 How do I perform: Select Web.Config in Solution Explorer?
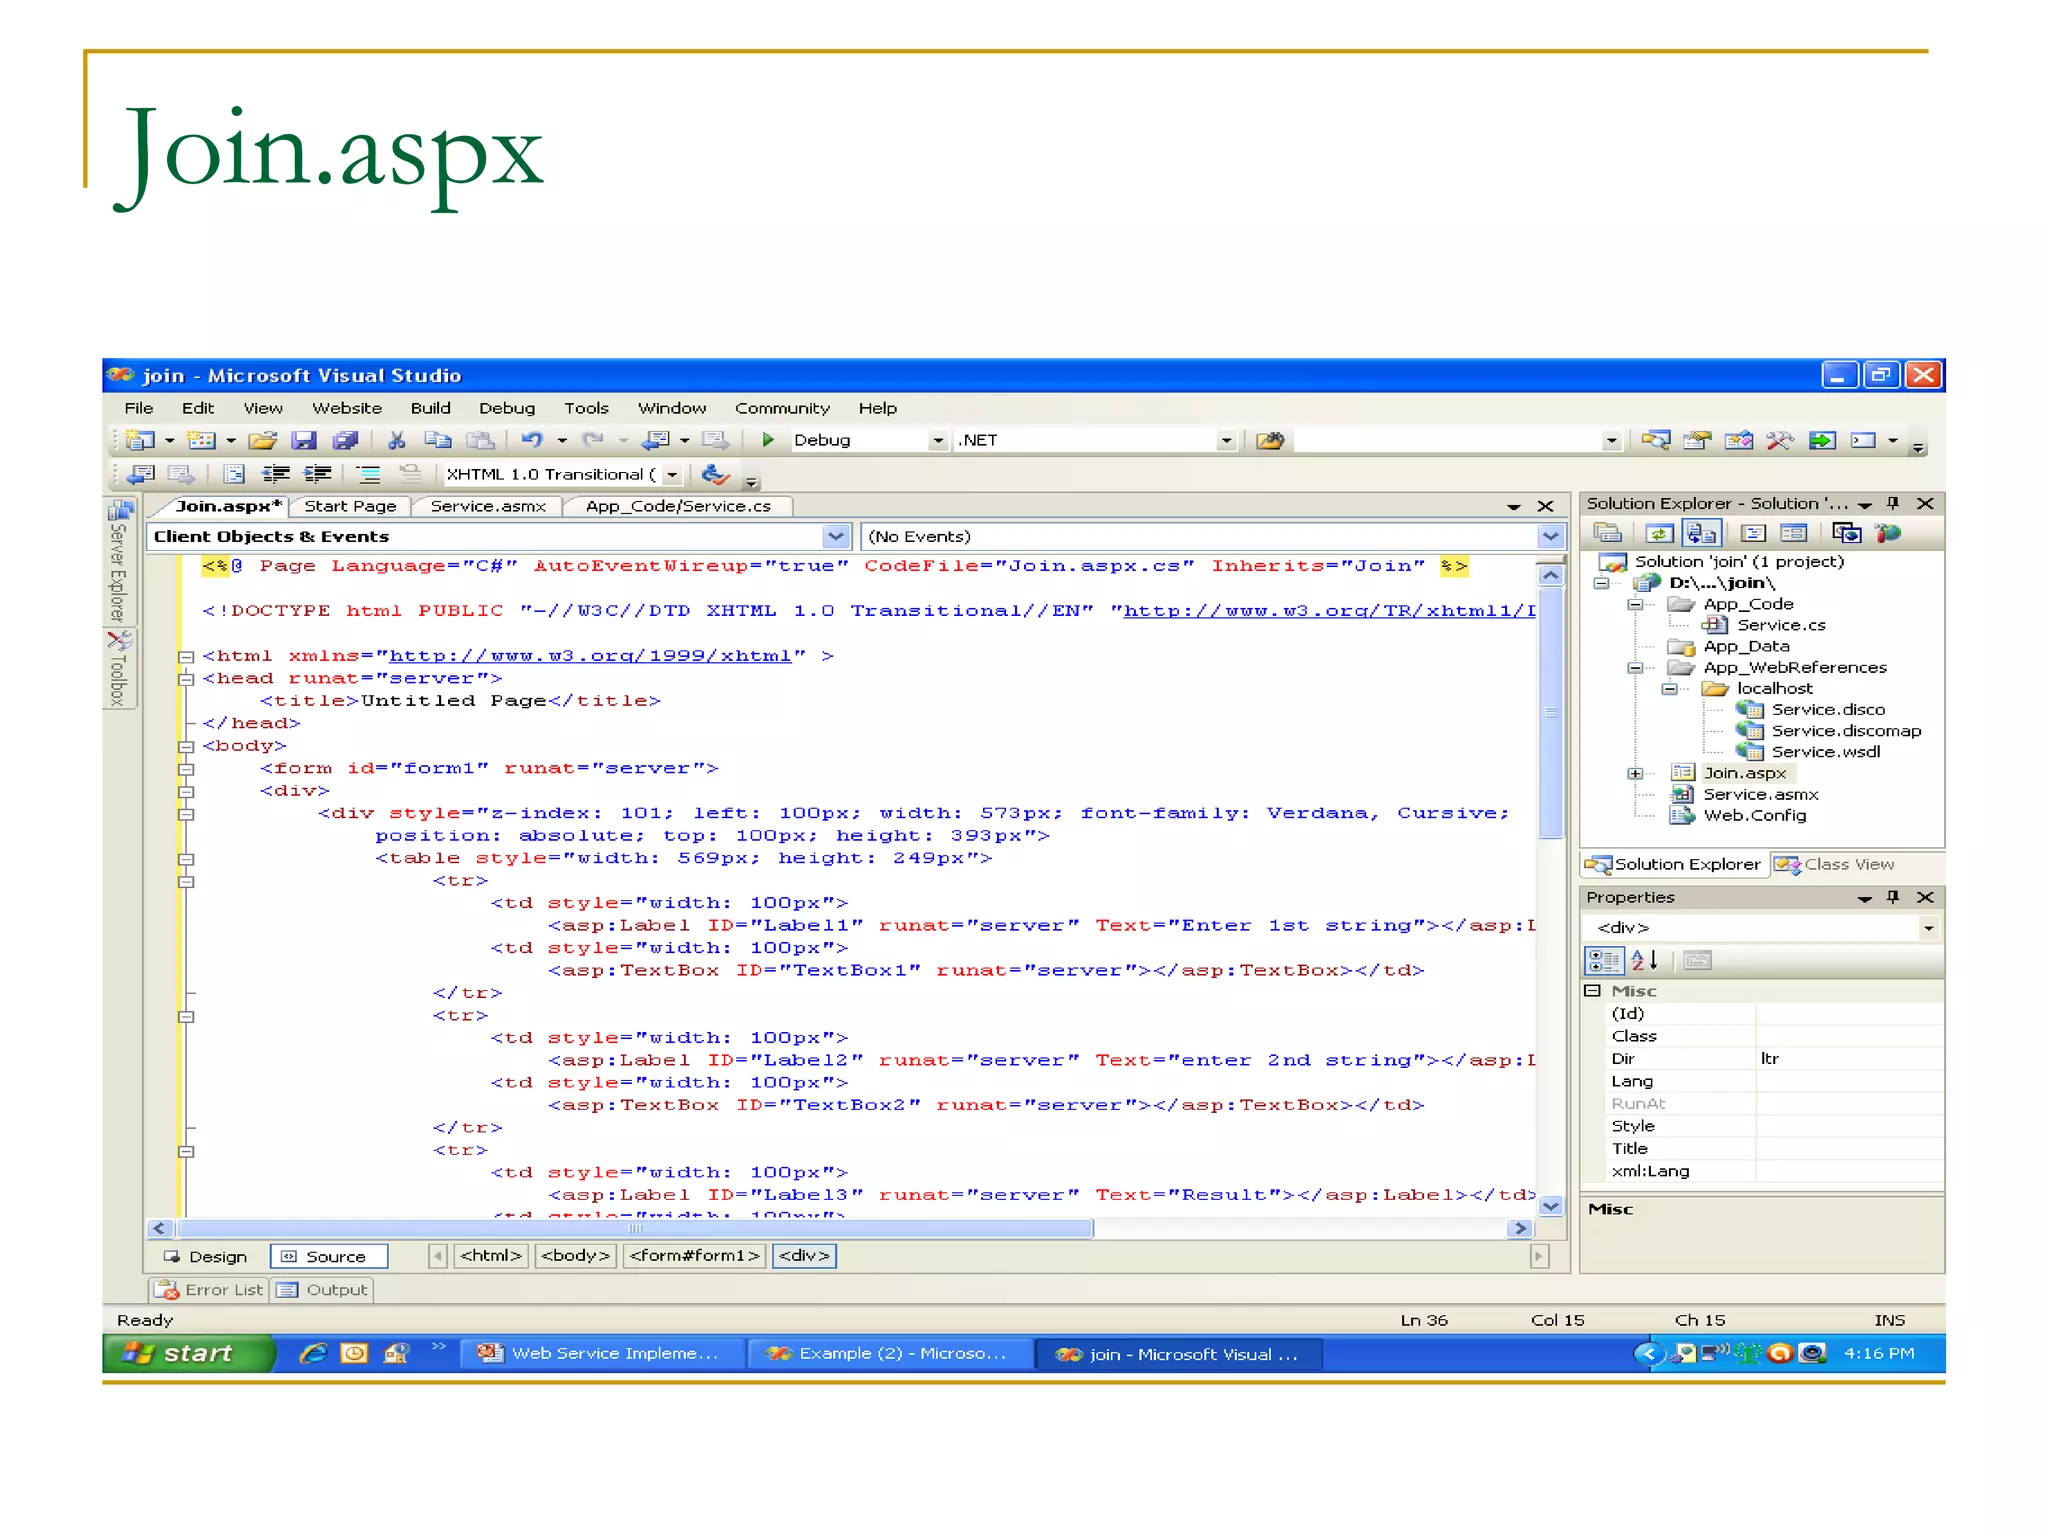tap(1754, 815)
